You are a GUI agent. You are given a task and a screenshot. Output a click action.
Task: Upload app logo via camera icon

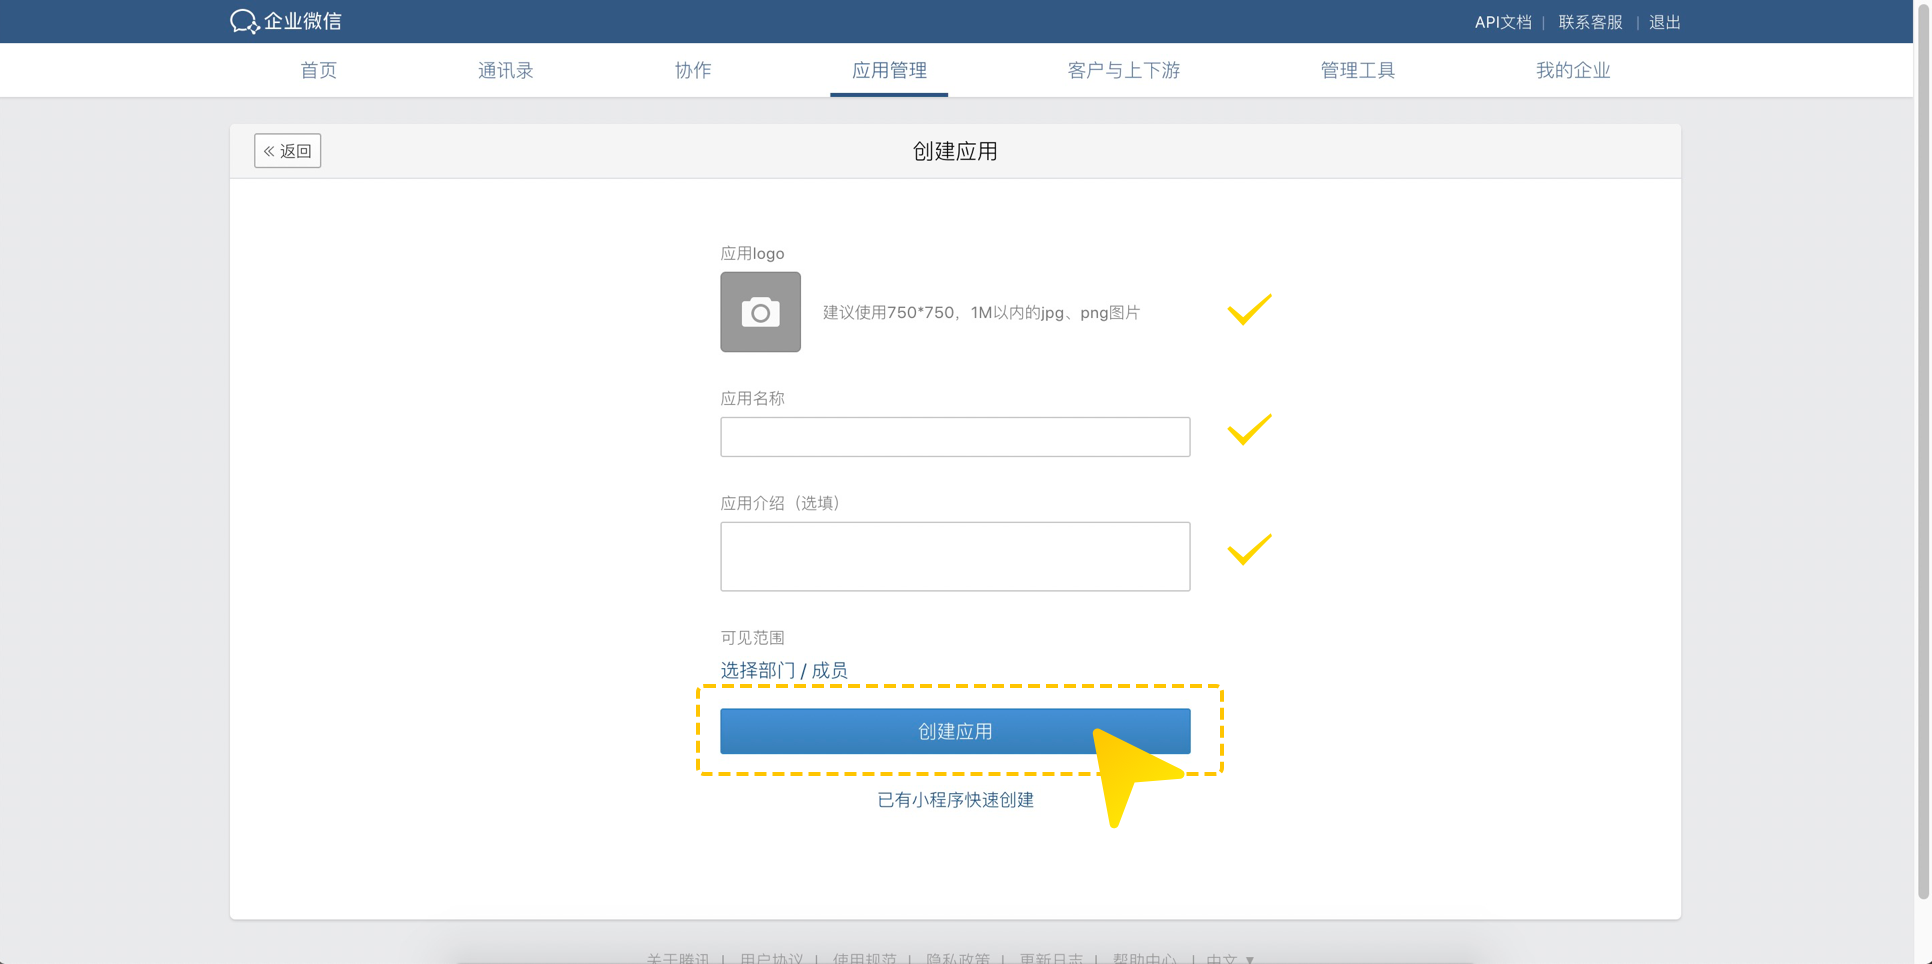[760, 312]
